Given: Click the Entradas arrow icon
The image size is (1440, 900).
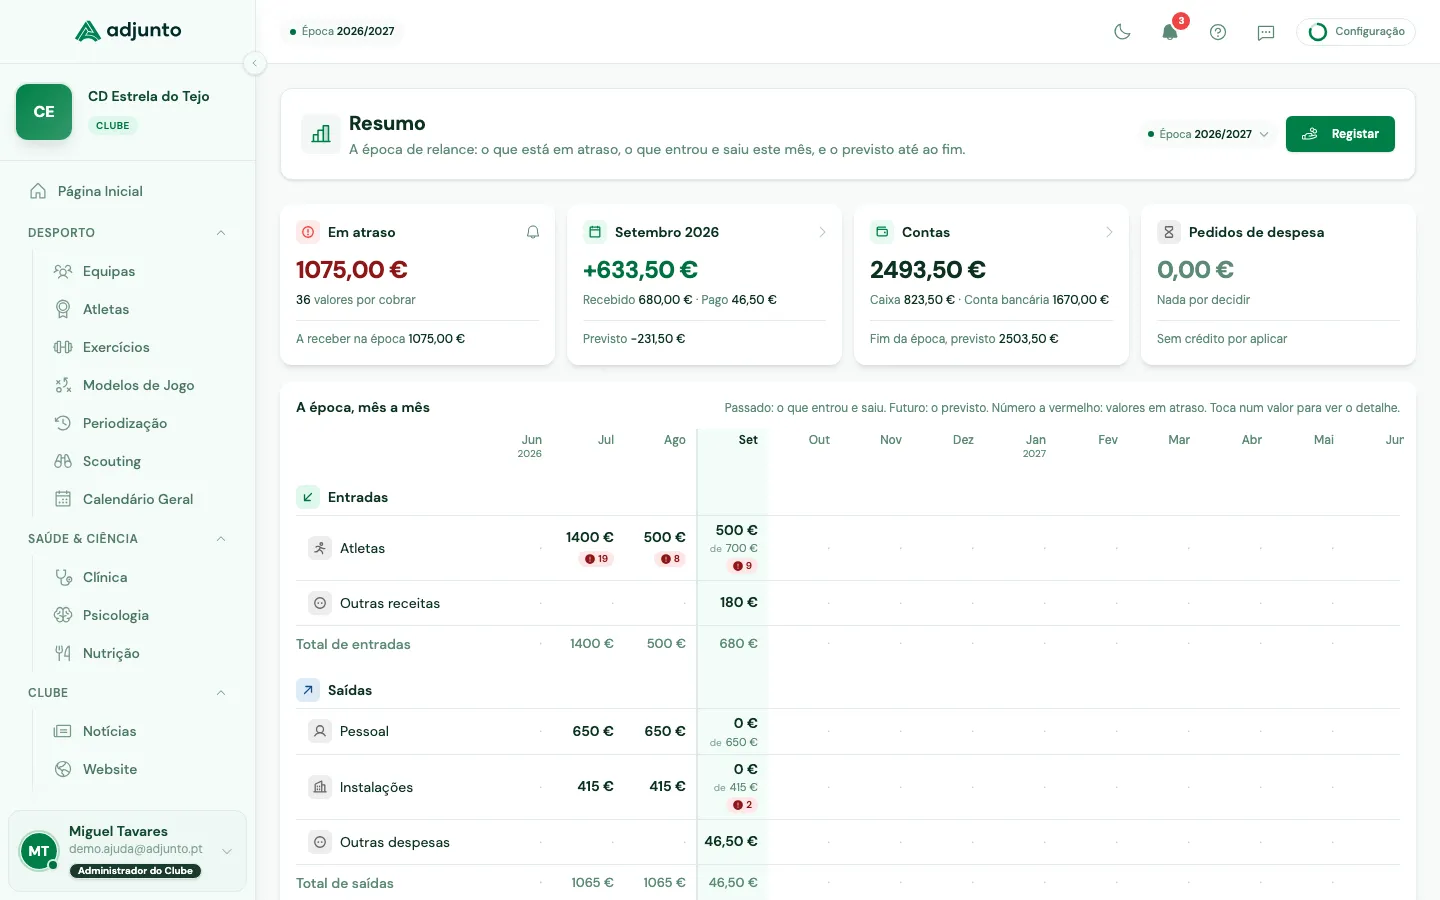Looking at the screenshot, I should click(308, 497).
